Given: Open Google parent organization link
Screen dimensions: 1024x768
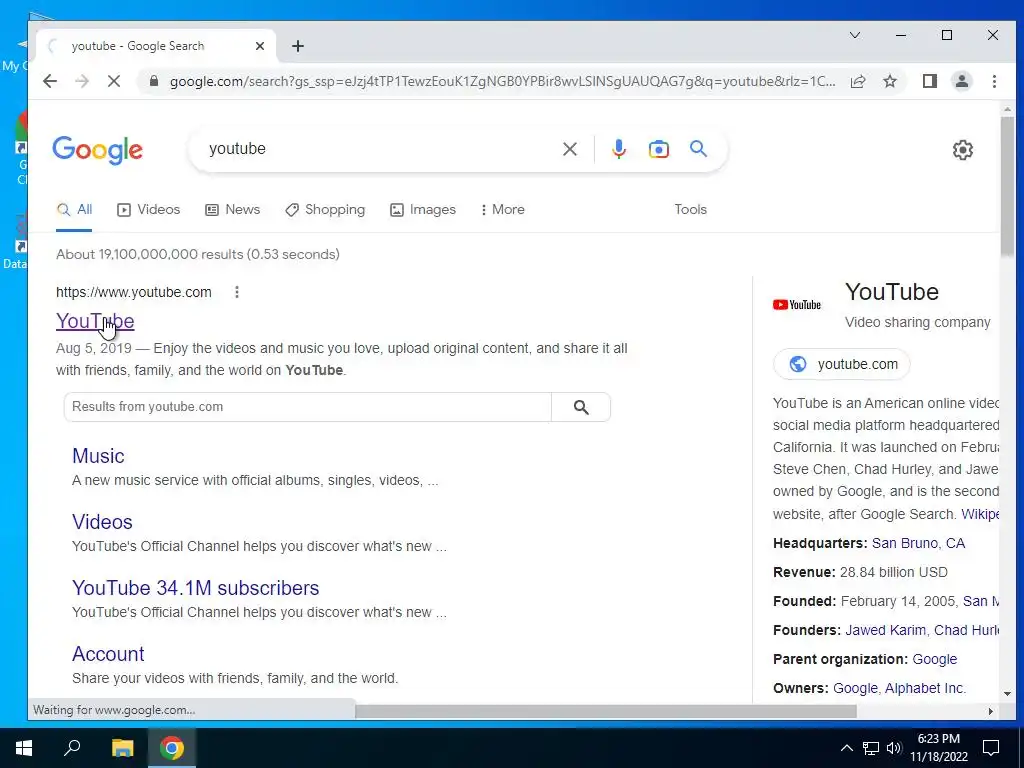Looking at the screenshot, I should [935, 659].
